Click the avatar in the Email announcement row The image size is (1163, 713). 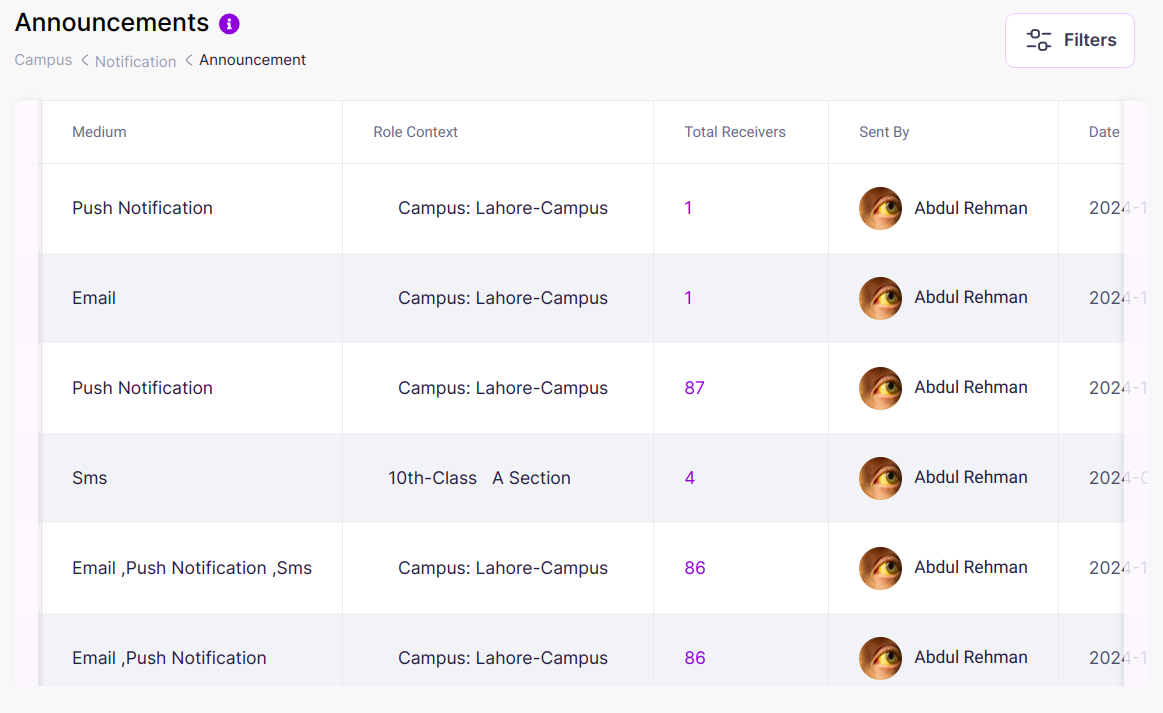(x=880, y=297)
